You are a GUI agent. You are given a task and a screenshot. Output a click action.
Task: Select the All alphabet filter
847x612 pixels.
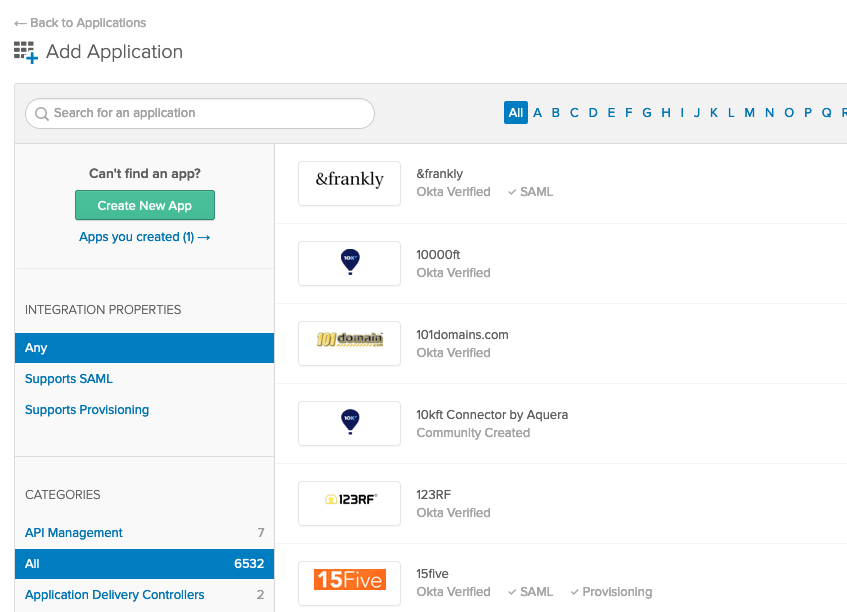point(515,112)
